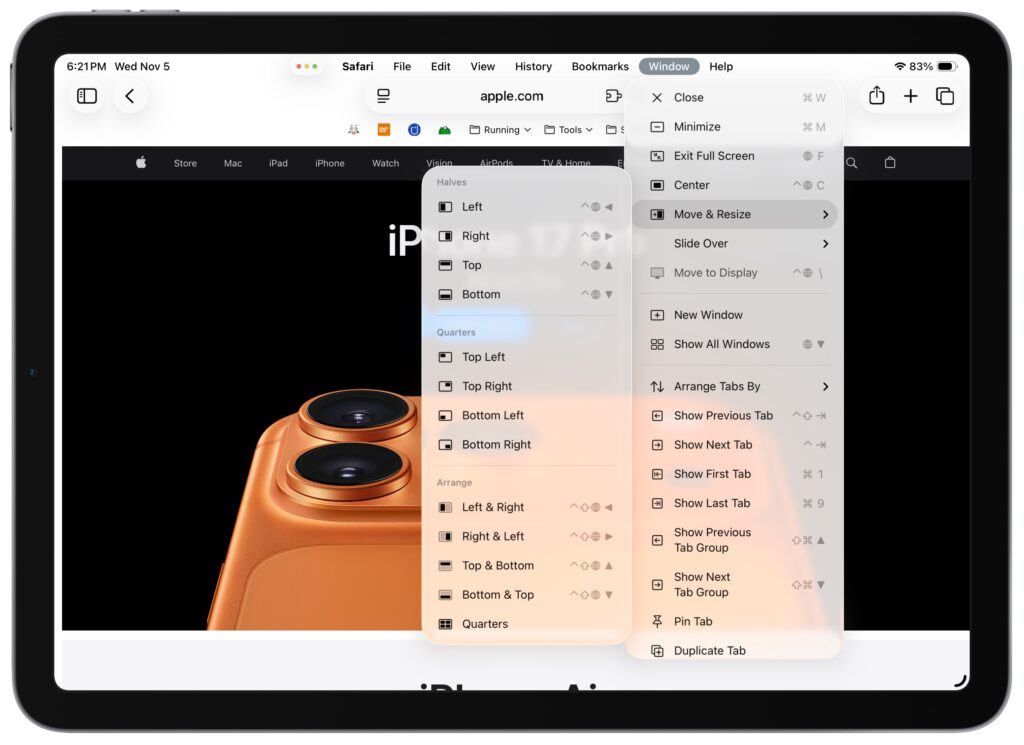This screenshot has width=1024, height=745.
Task: Click the Apple logo in the site navigation
Action: [x=140, y=161]
